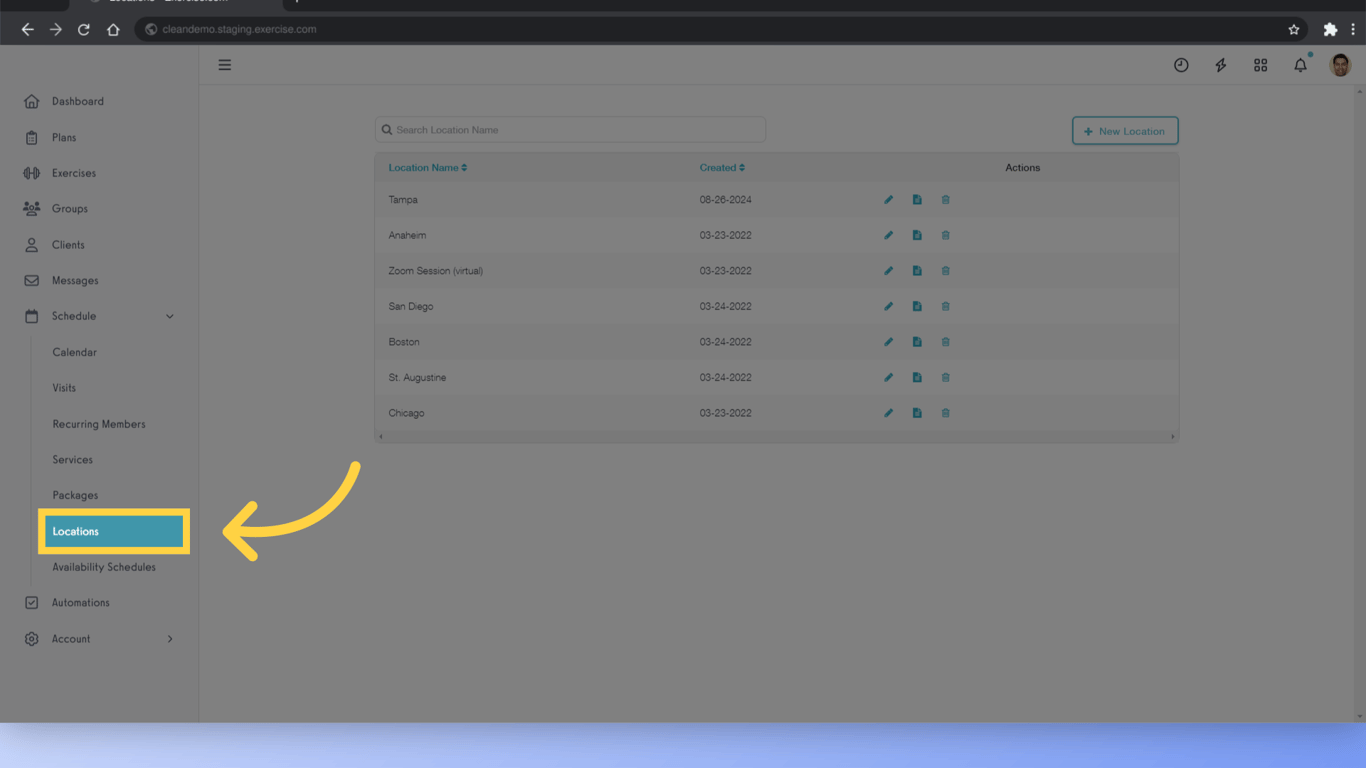
Task: Toggle the sidebar with the hamburger icon
Action: [224, 64]
